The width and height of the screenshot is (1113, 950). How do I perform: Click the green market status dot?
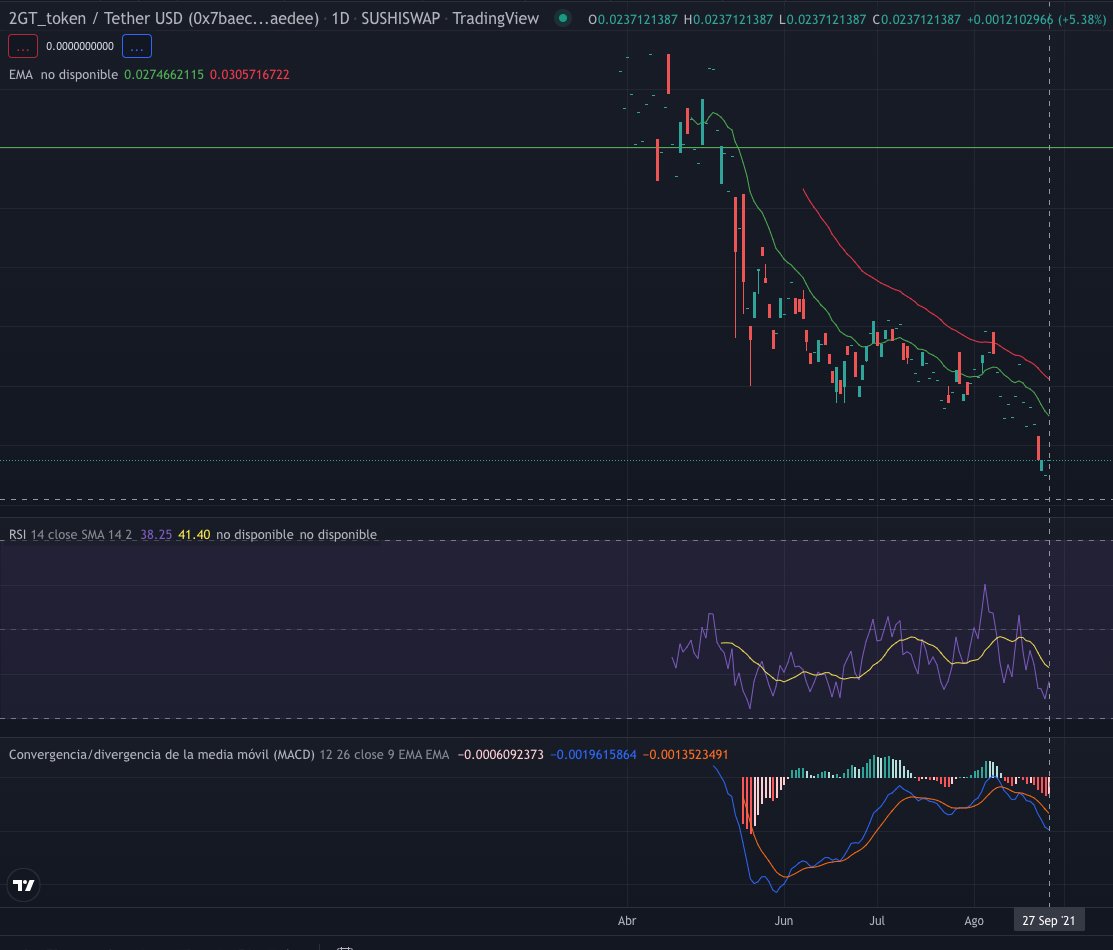563,18
